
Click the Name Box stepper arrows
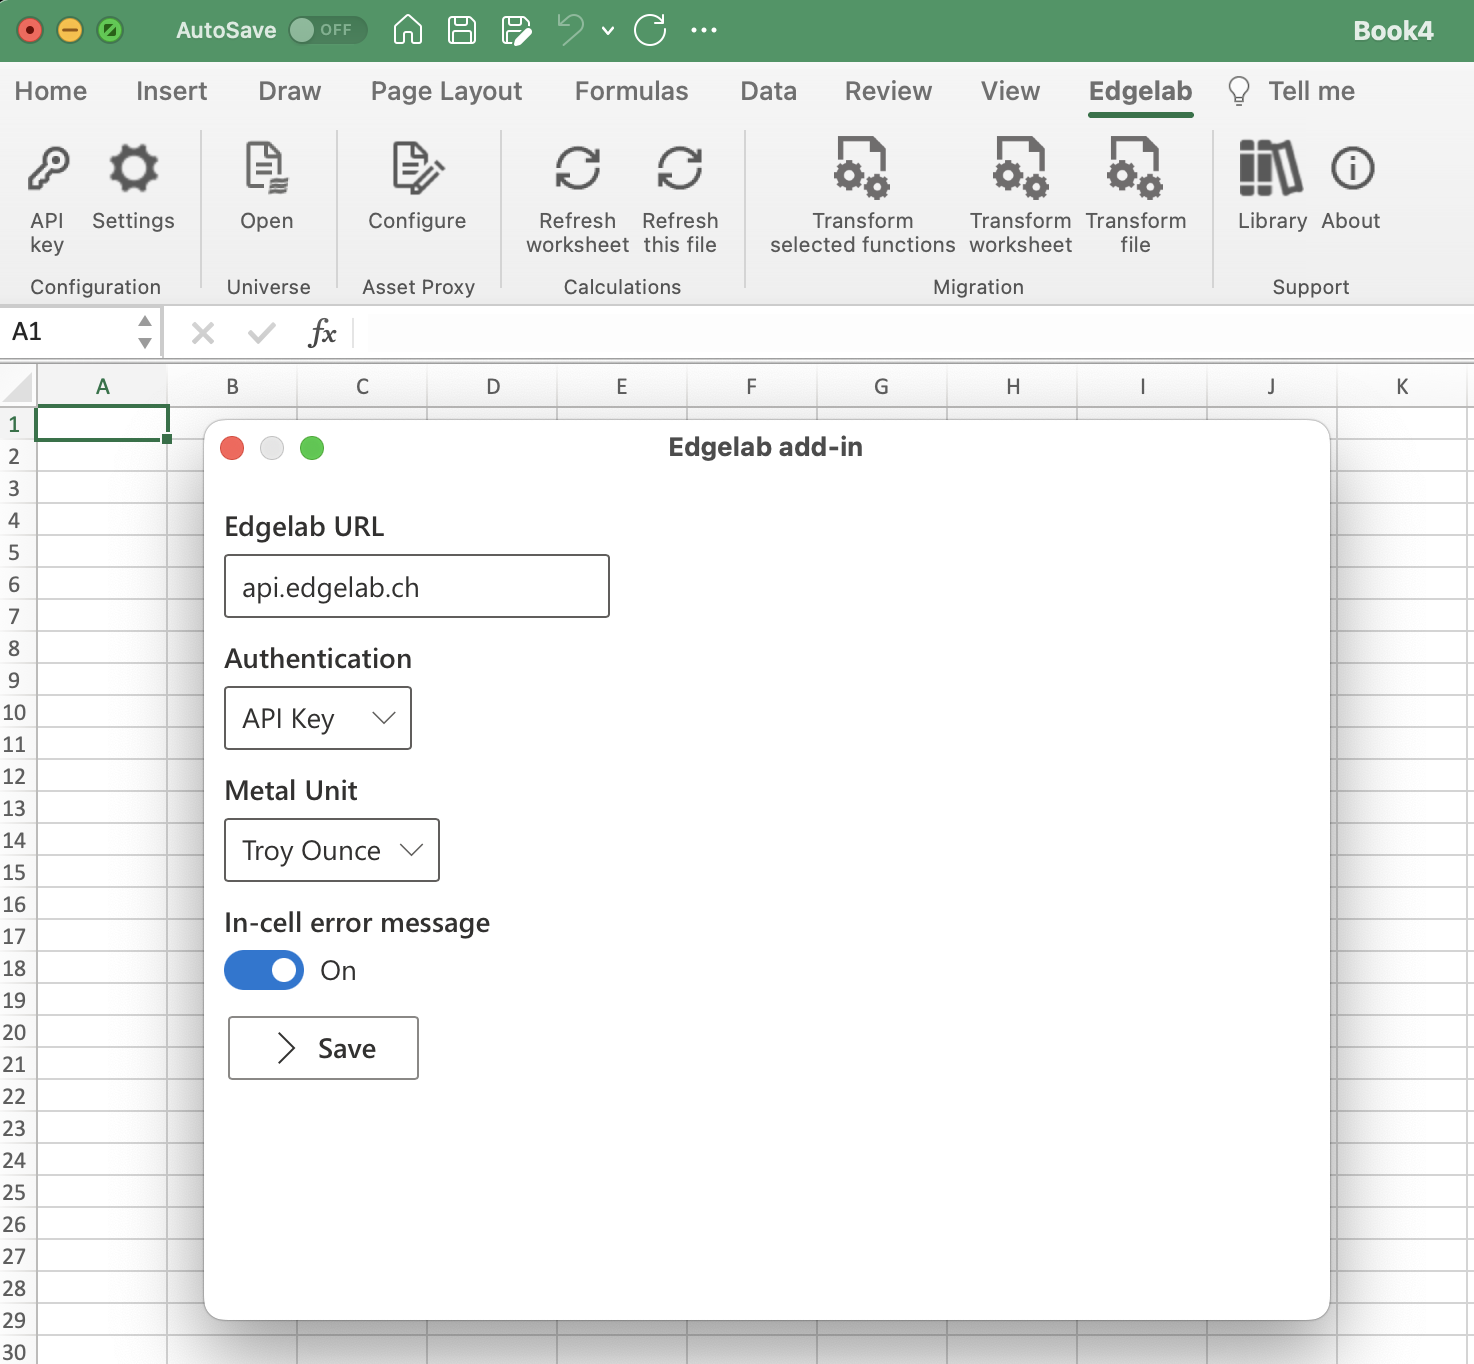pyautogui.click(x=145, y=332)
